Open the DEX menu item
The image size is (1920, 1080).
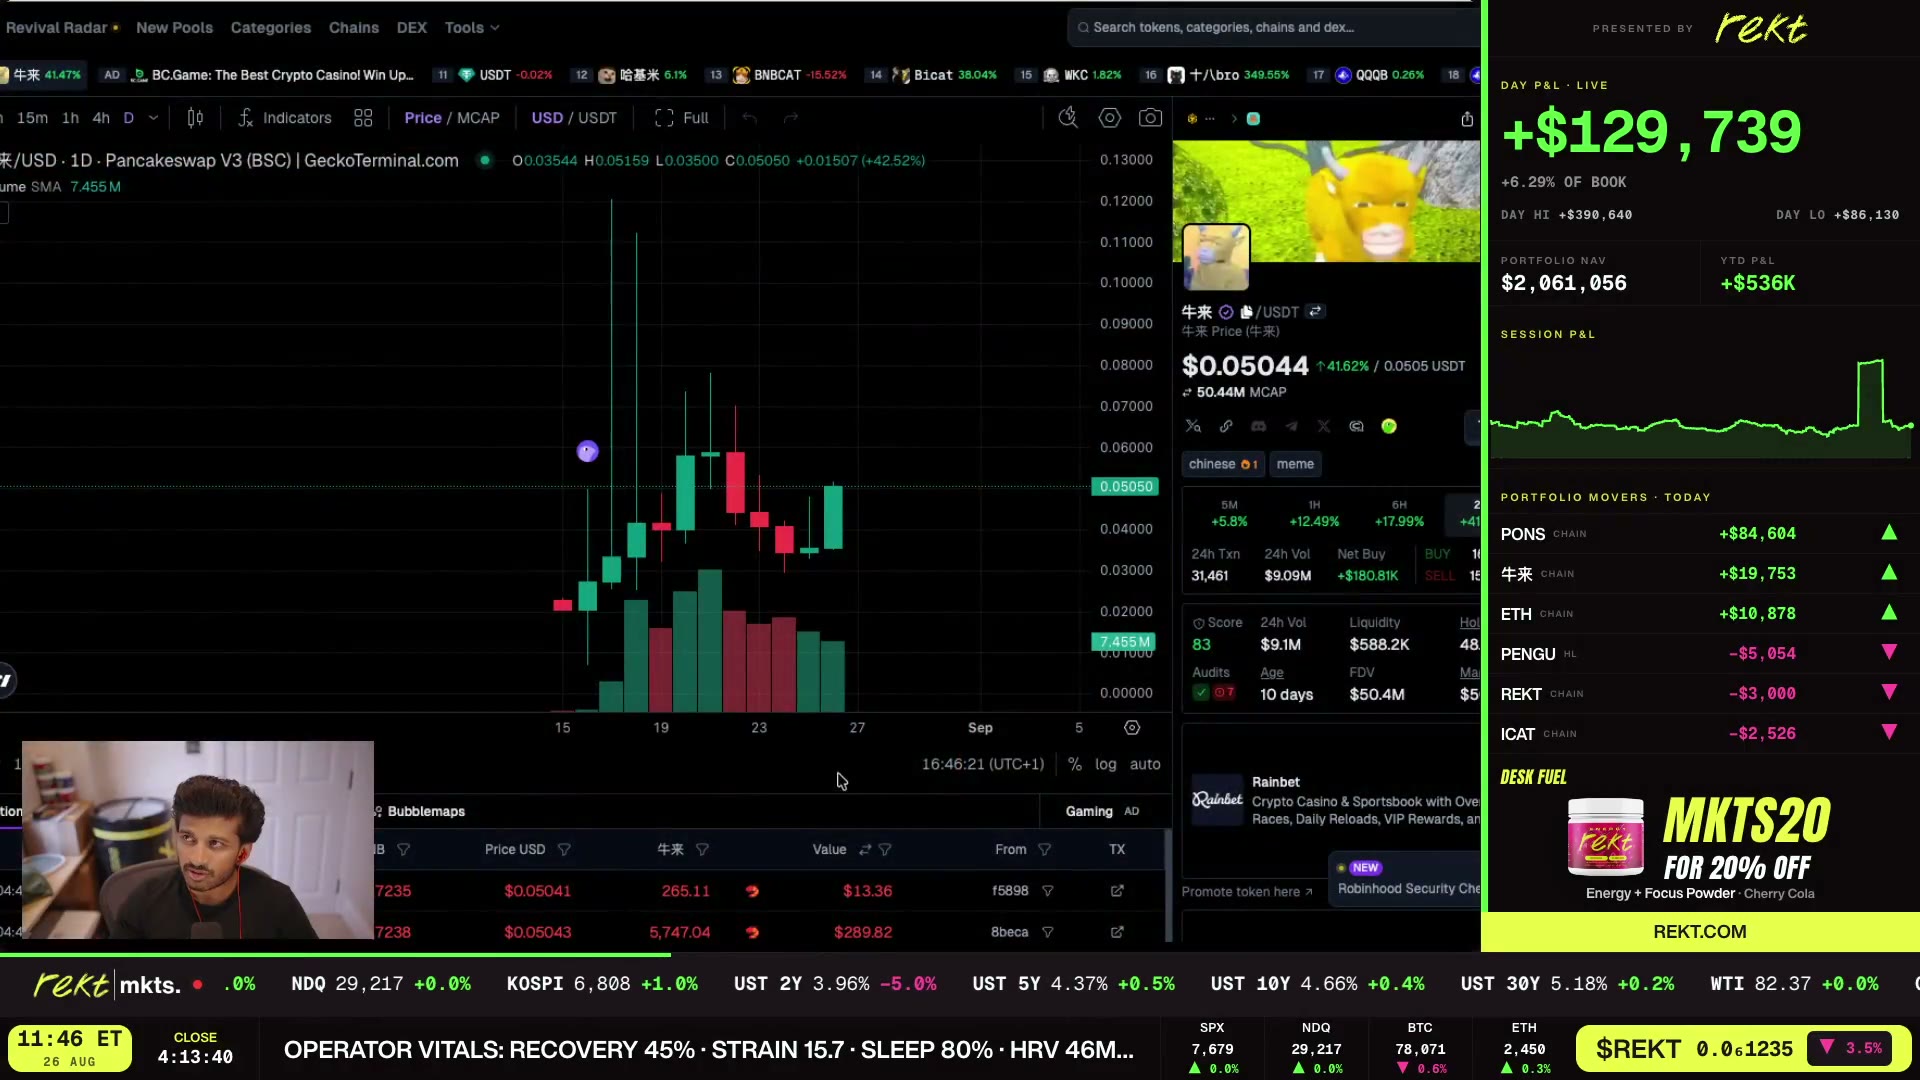tap(412, 28)
